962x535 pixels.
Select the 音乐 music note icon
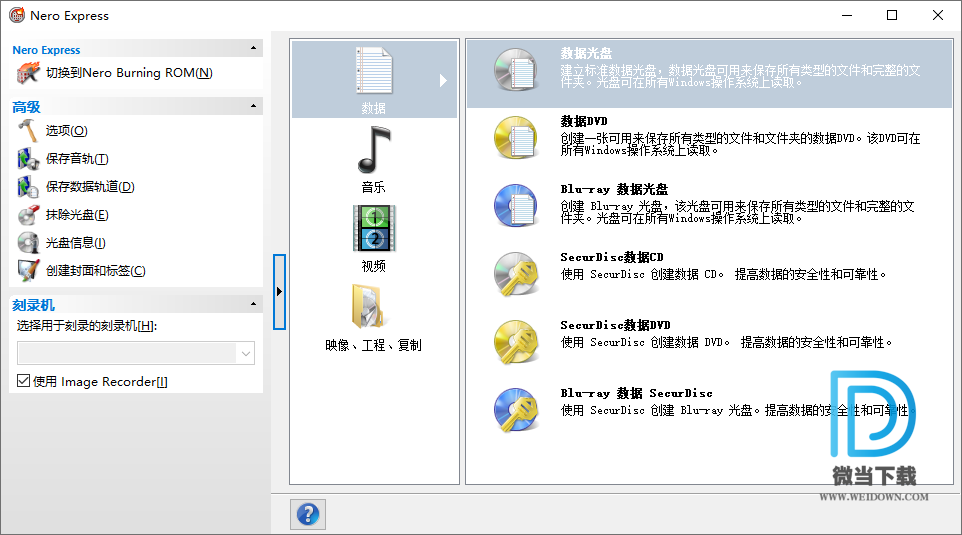click(374, 150)
